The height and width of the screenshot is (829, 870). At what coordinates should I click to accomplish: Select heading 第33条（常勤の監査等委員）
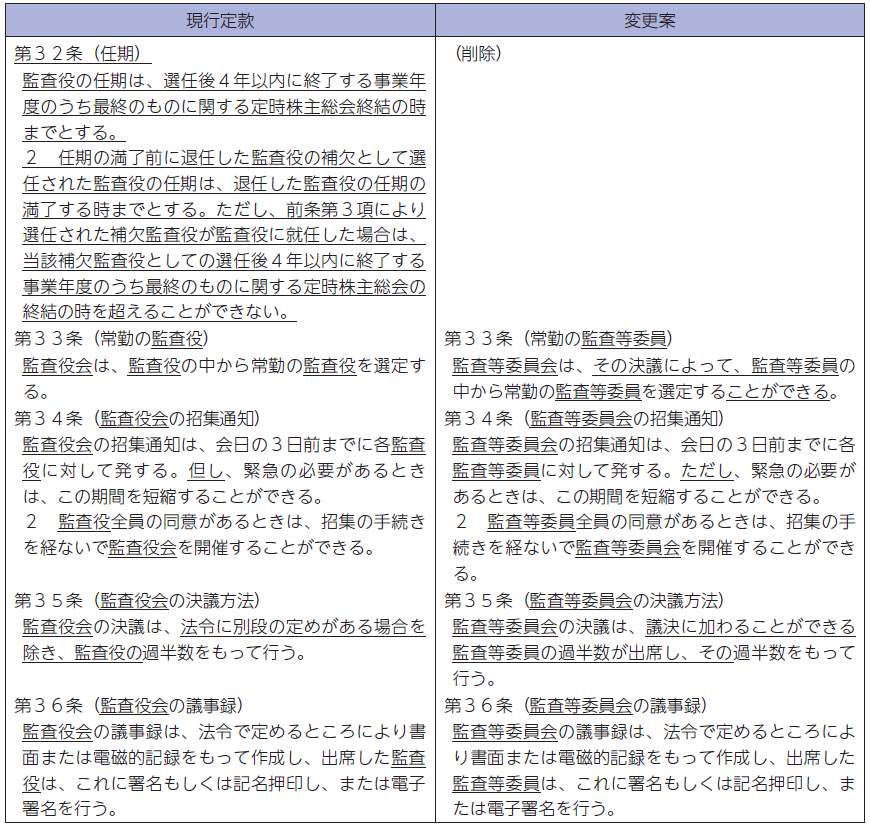click(x=558, y=338)
